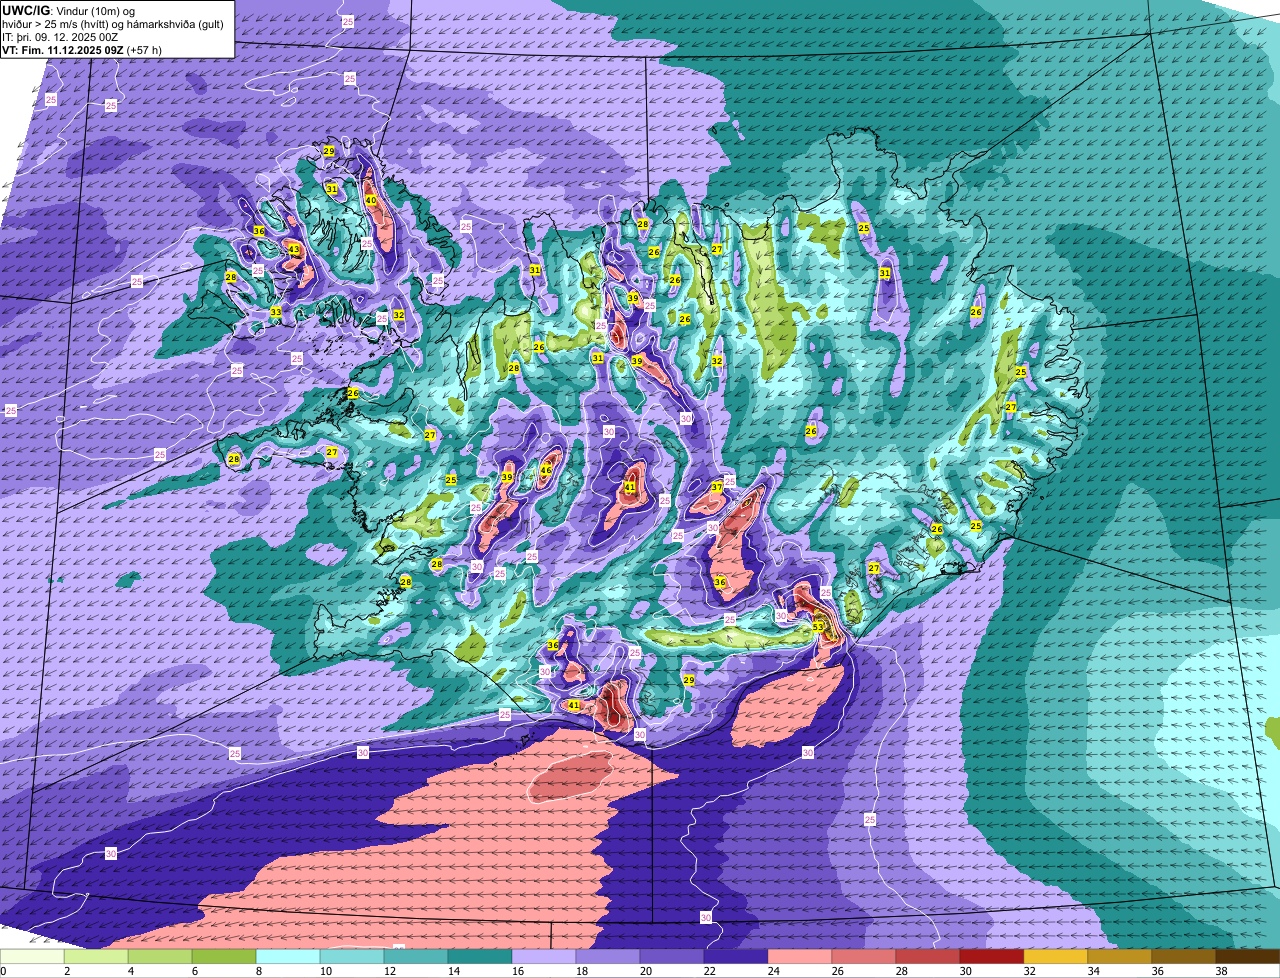The image size is (1280, 978).
Task: Click the legend swatch between 10 and 12
Action: pyautogui.click(x=352, y=956)
